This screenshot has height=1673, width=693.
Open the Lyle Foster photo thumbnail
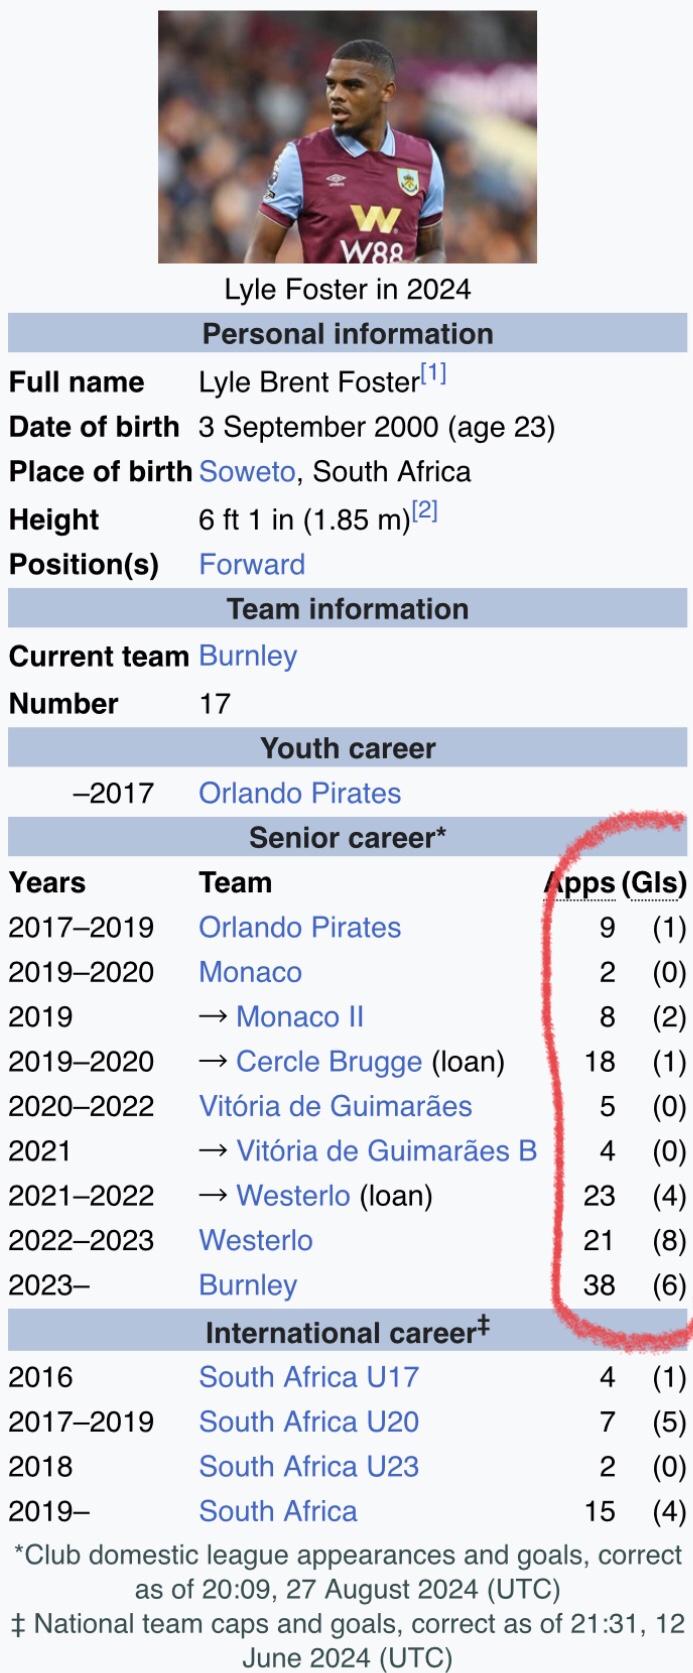(347, 137)
